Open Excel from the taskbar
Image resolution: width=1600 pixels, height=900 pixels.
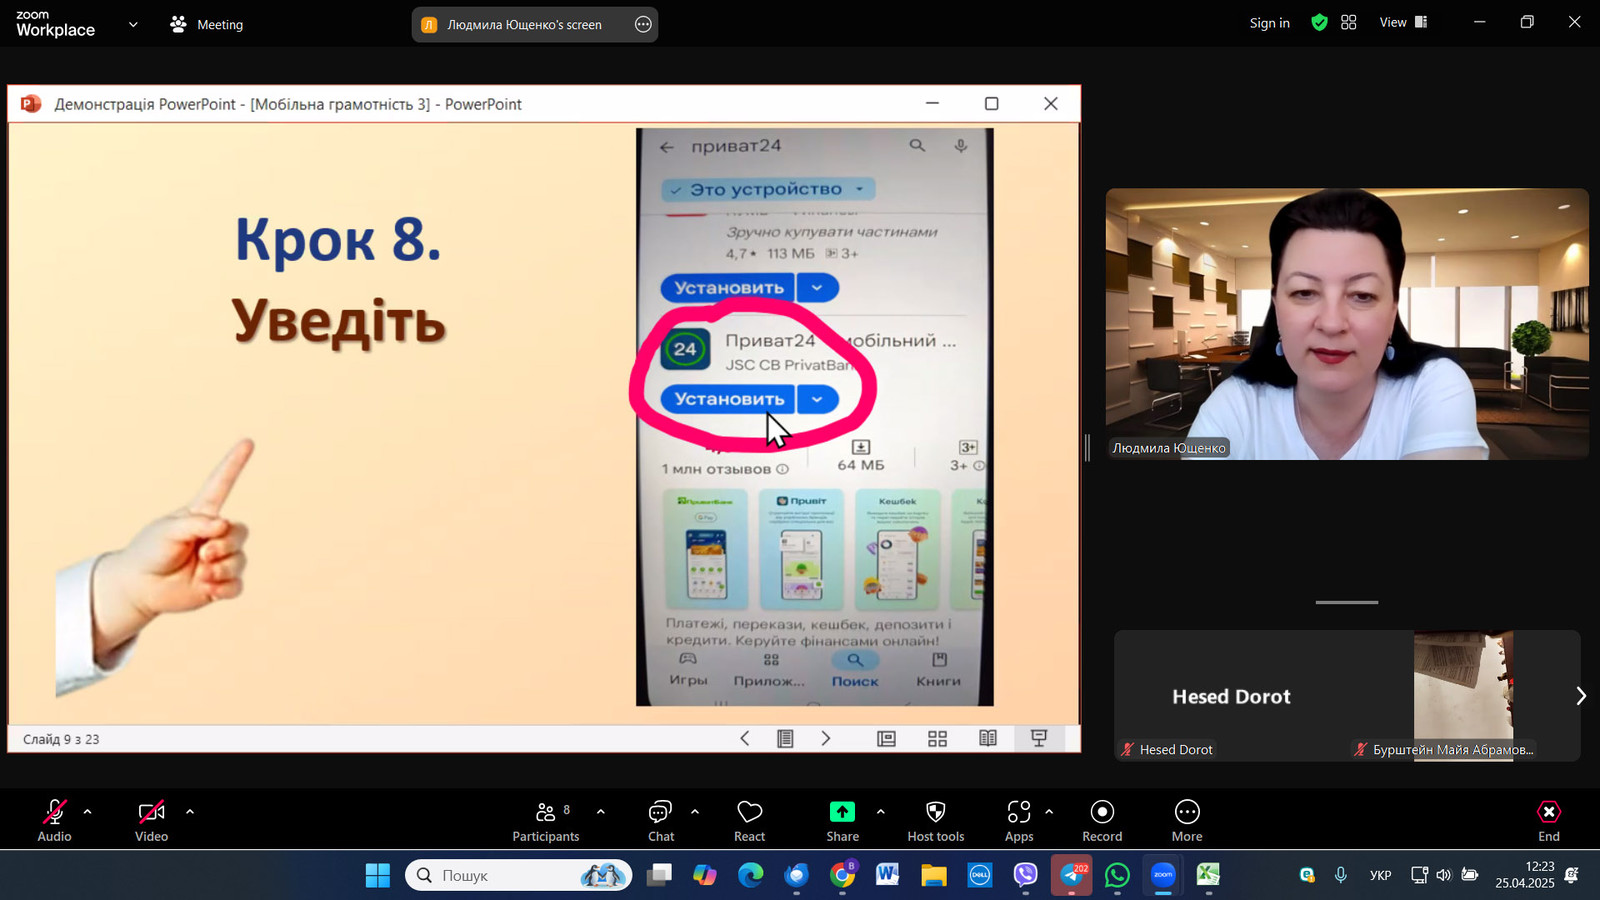tap(1208, 875)
